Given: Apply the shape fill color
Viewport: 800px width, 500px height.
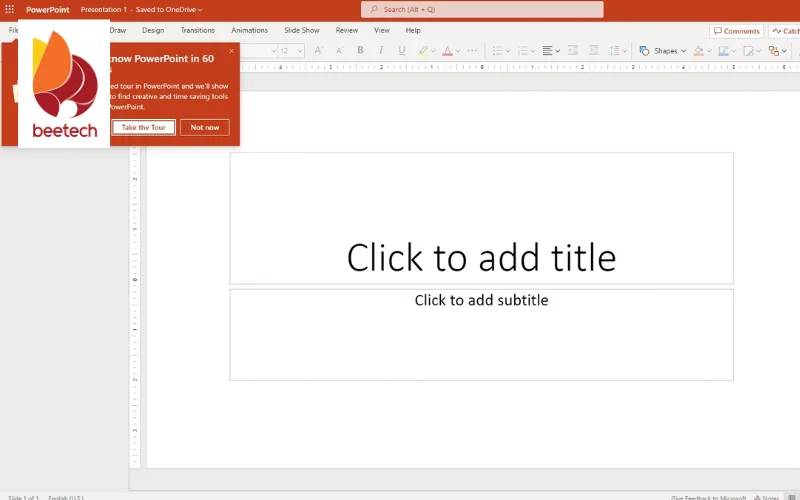Looking at the screenshot, I should coord(698,51).
